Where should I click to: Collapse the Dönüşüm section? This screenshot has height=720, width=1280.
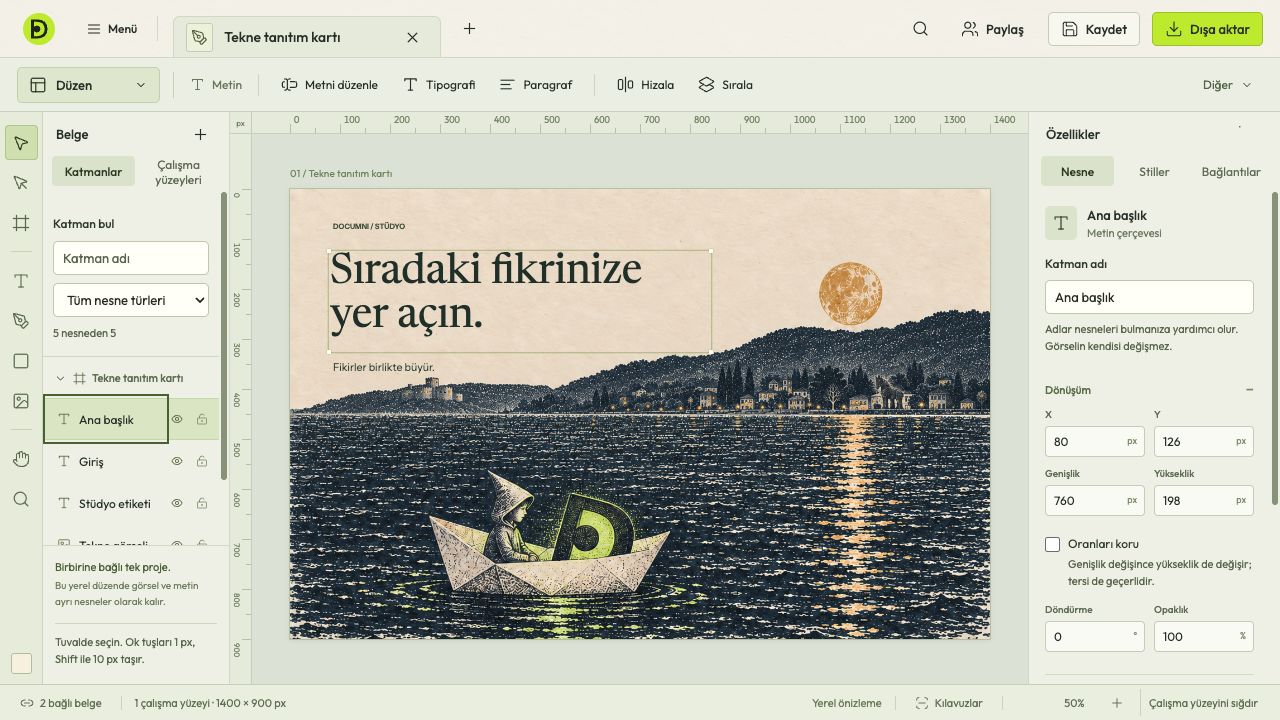pos(1249,390)
